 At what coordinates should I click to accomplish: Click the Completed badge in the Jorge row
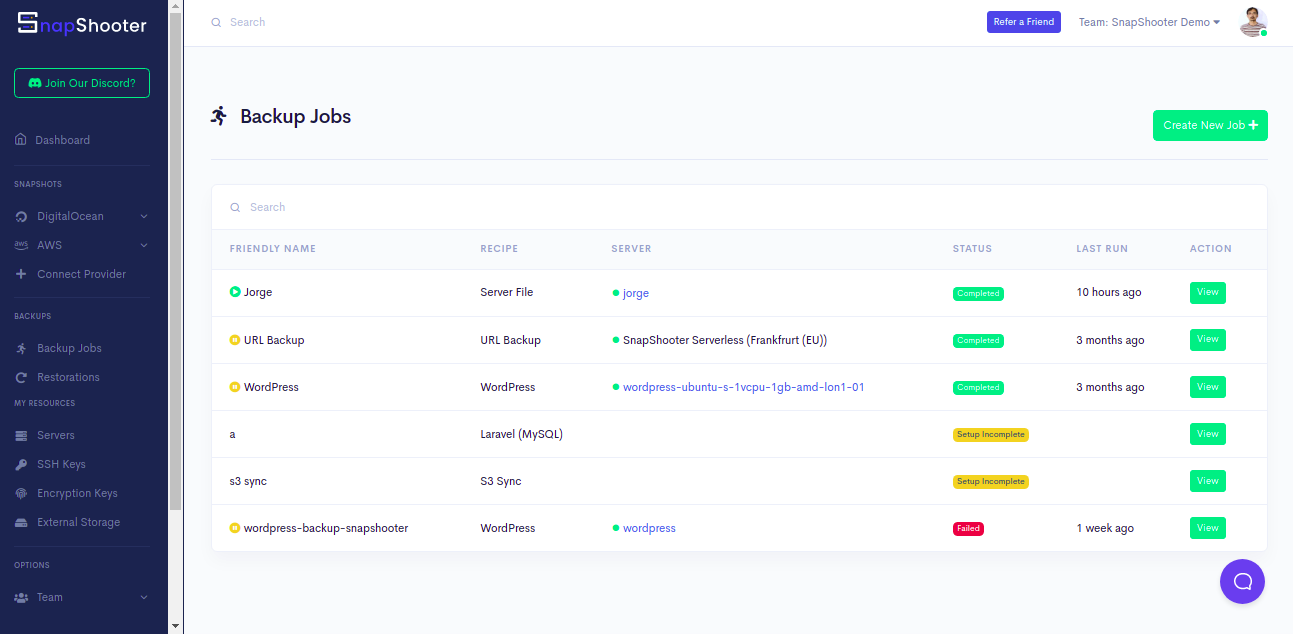978,293
